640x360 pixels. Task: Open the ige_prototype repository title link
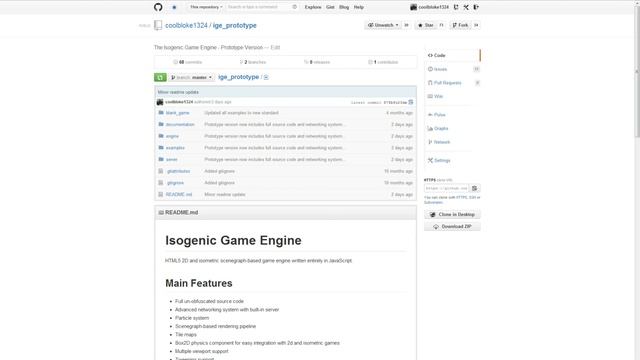click(235, 25)
